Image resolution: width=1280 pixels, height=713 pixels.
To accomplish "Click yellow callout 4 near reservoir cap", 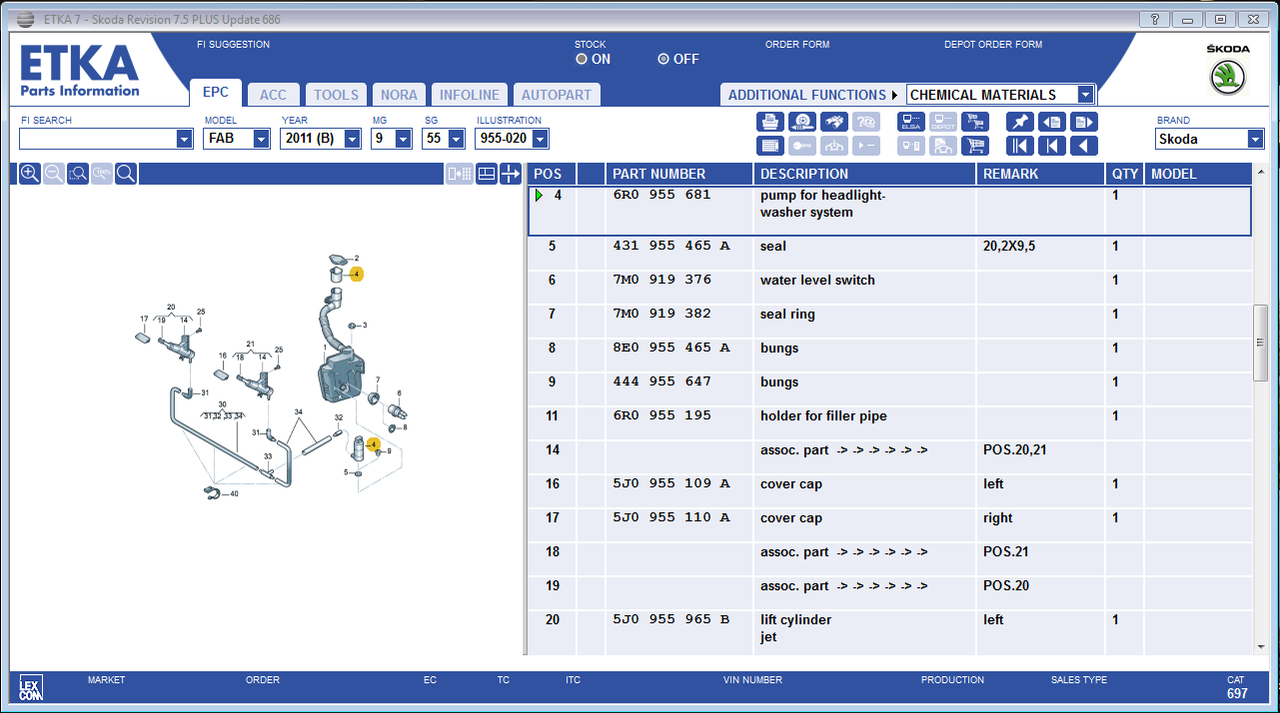I will tap(357, 274).
